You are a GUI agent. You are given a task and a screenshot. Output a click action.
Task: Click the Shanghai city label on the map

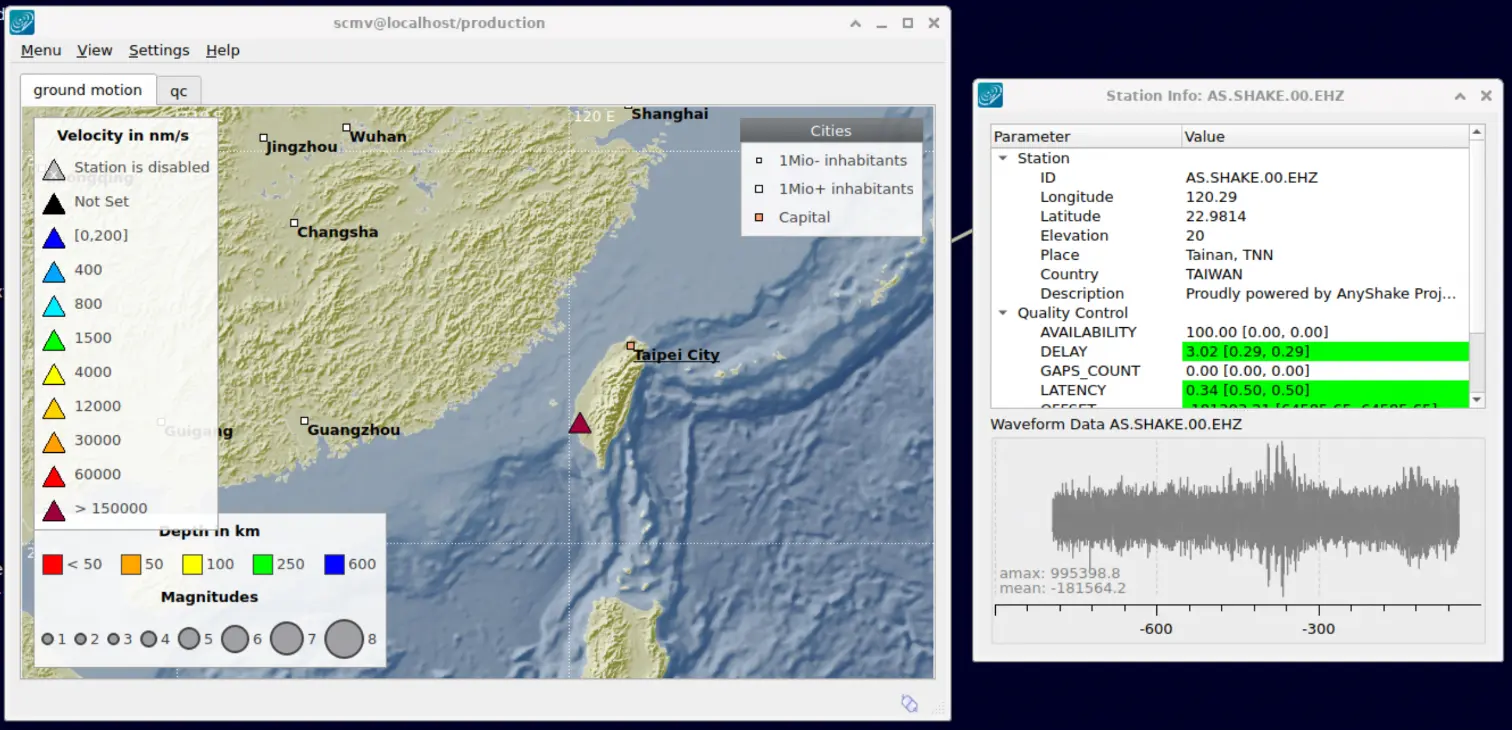(669, 114)
